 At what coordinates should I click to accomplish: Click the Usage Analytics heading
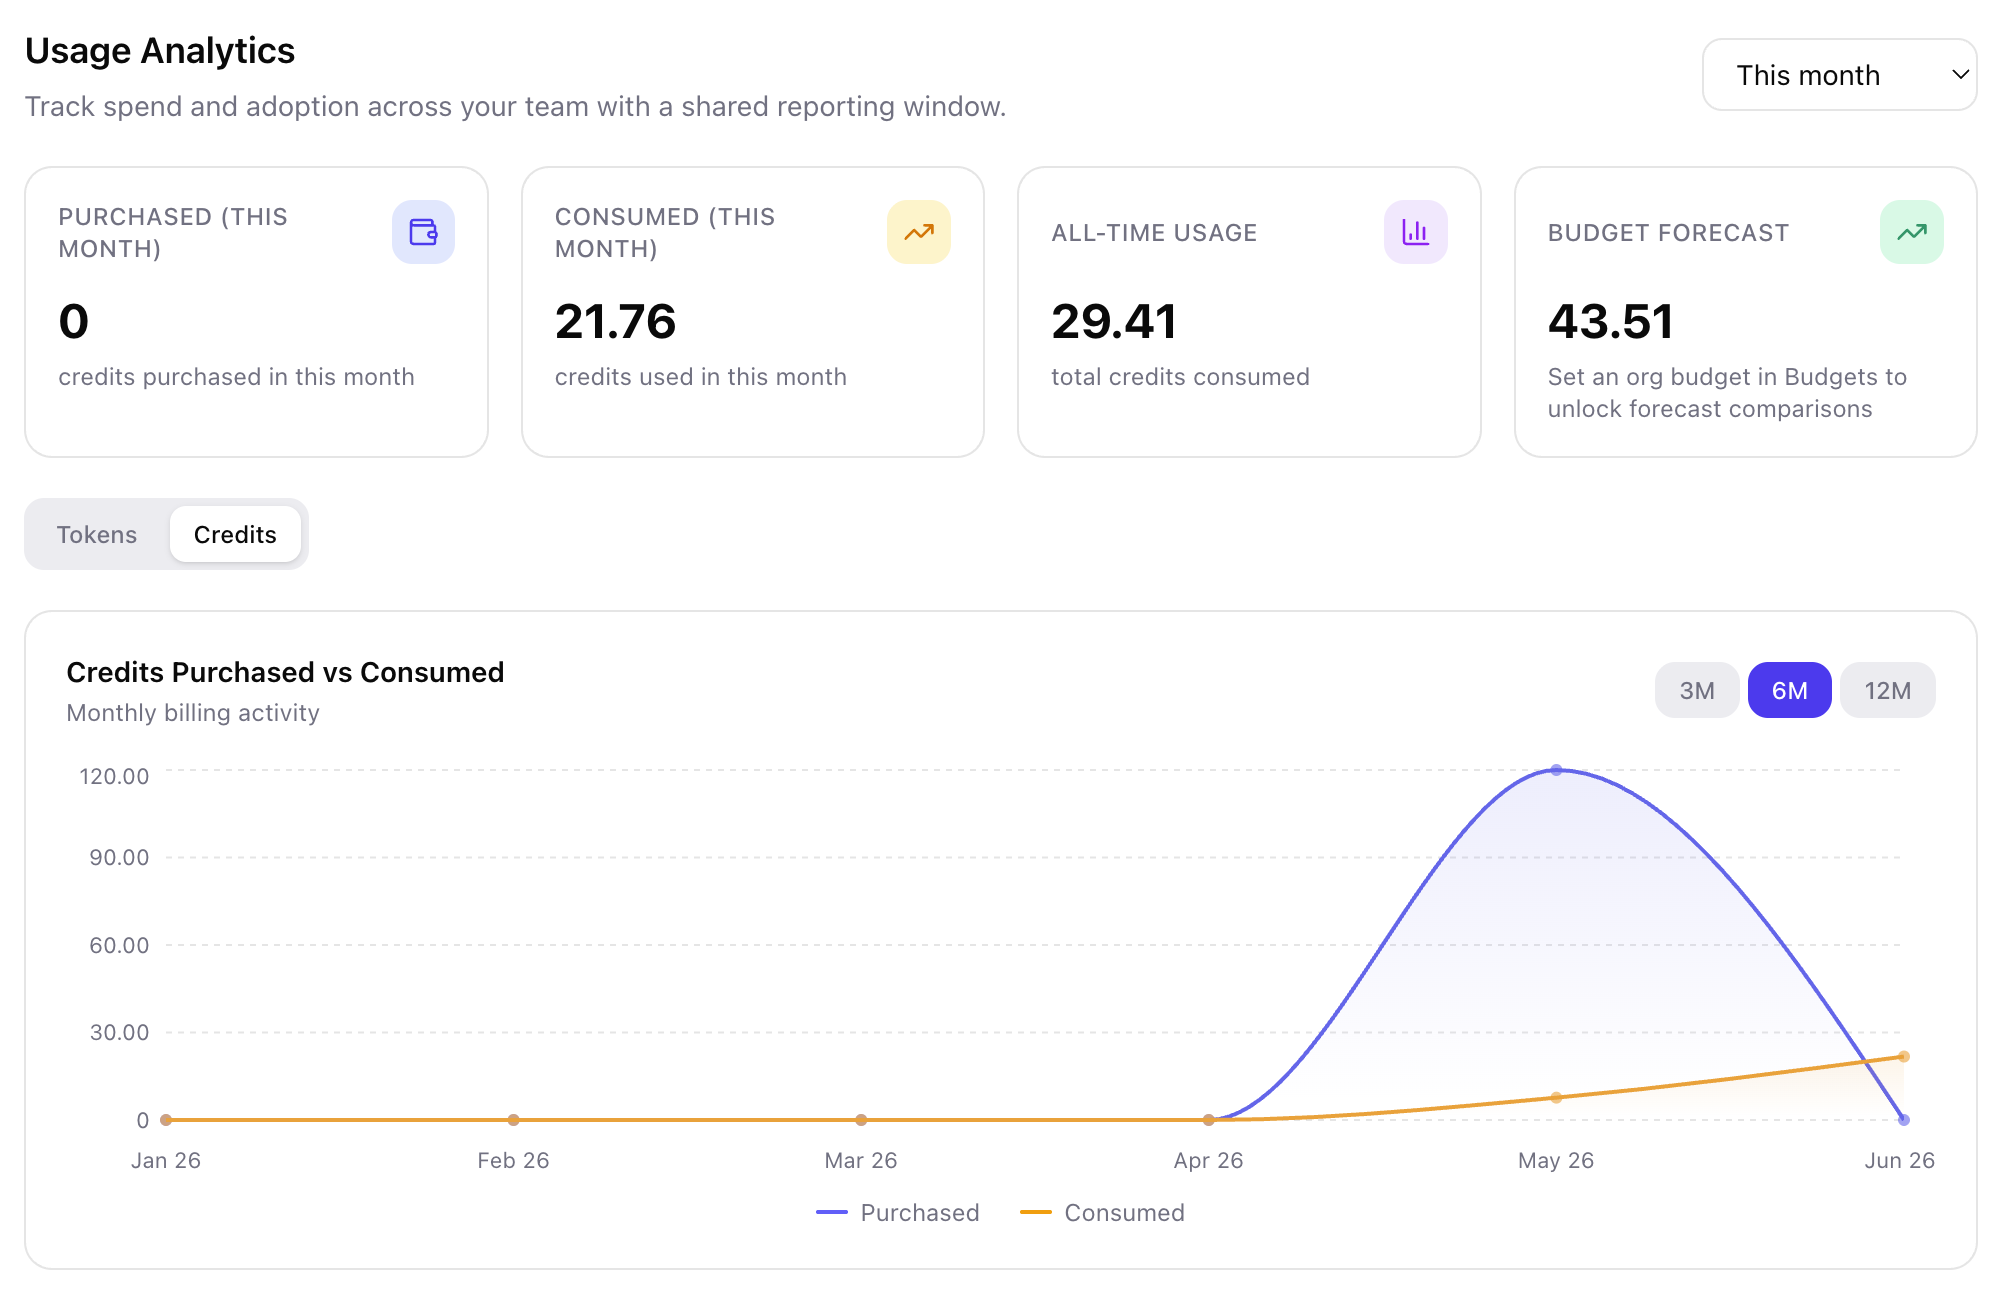click(x=160, y=51)
